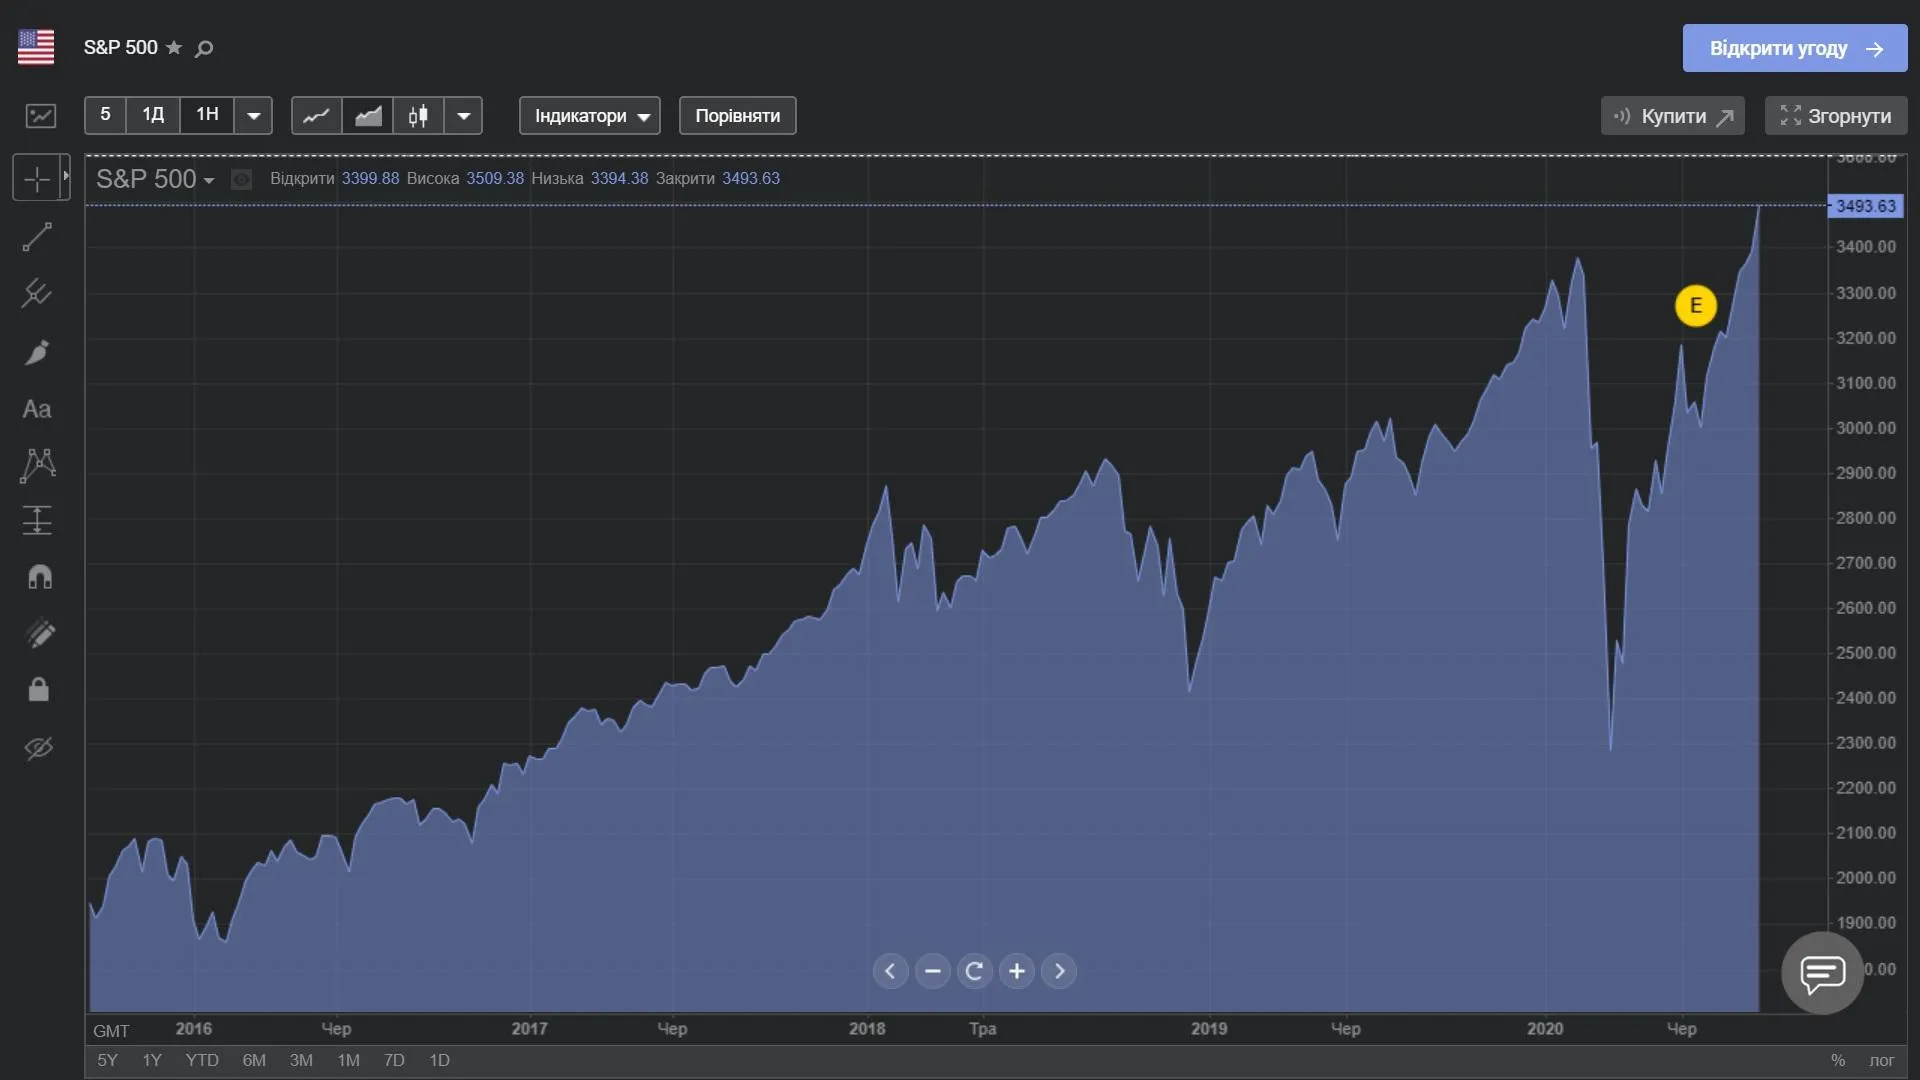
Task: Click current price label 3493.63
Action: click(x=1865, y=206)
